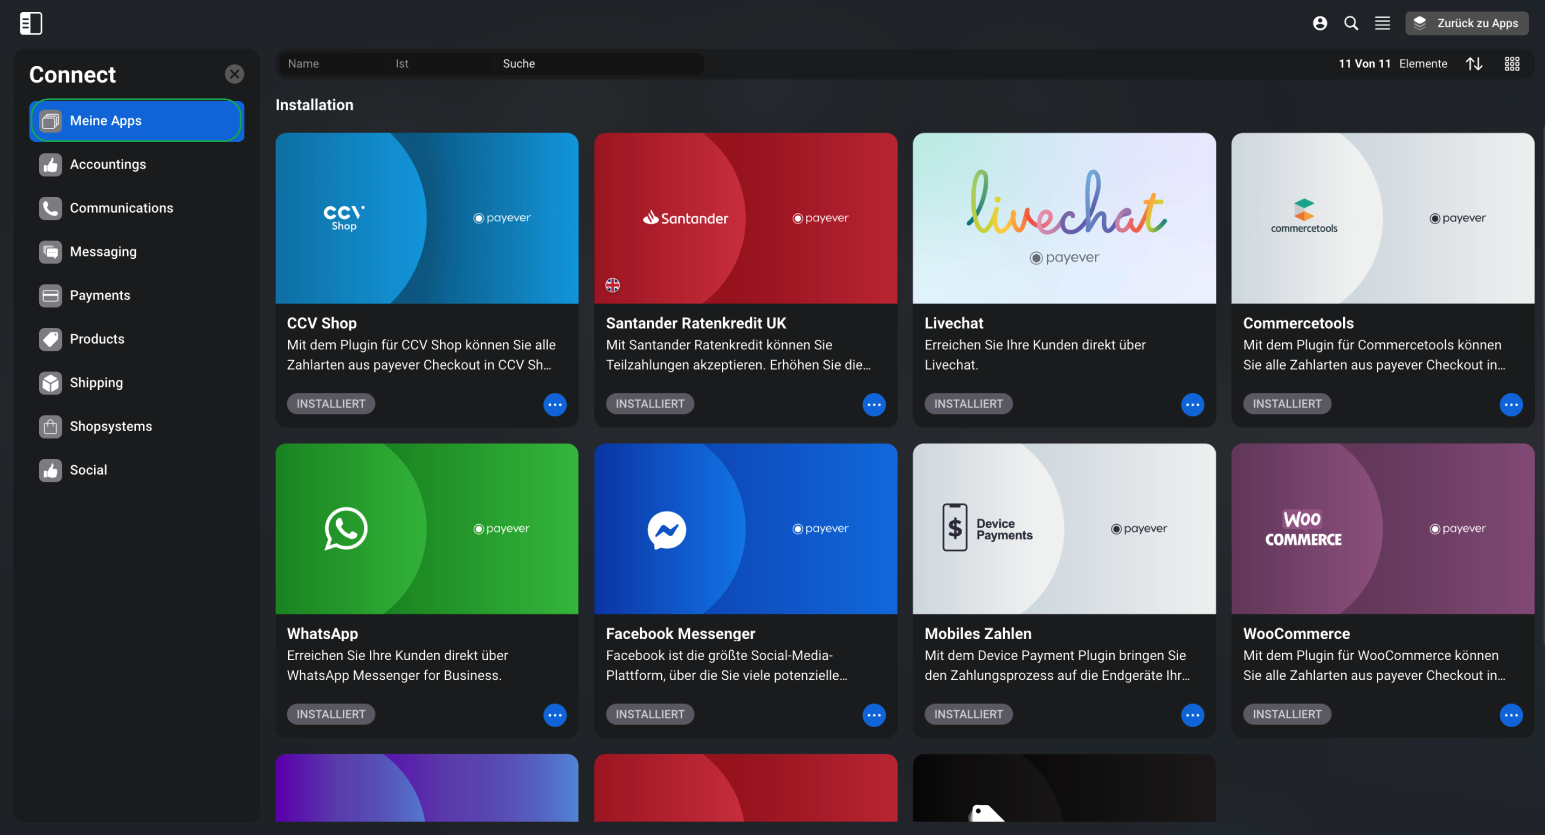Click the Suche search field
1545x835 pixels.
tap(599, 64)
